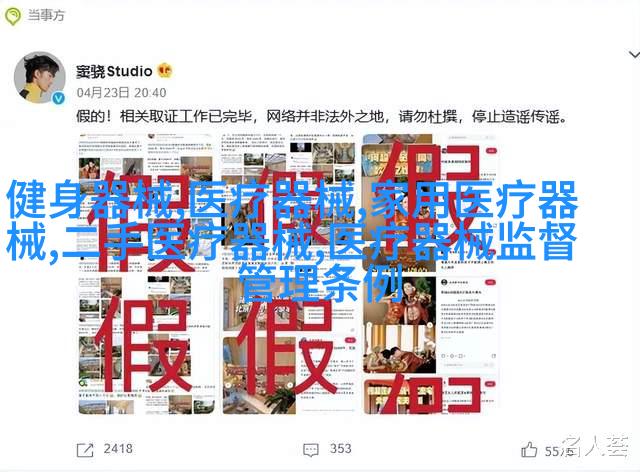Image resolution: width=640 pixels, height=472 pixels.
Task: Click the 当事方 label text
Action: 46,16
